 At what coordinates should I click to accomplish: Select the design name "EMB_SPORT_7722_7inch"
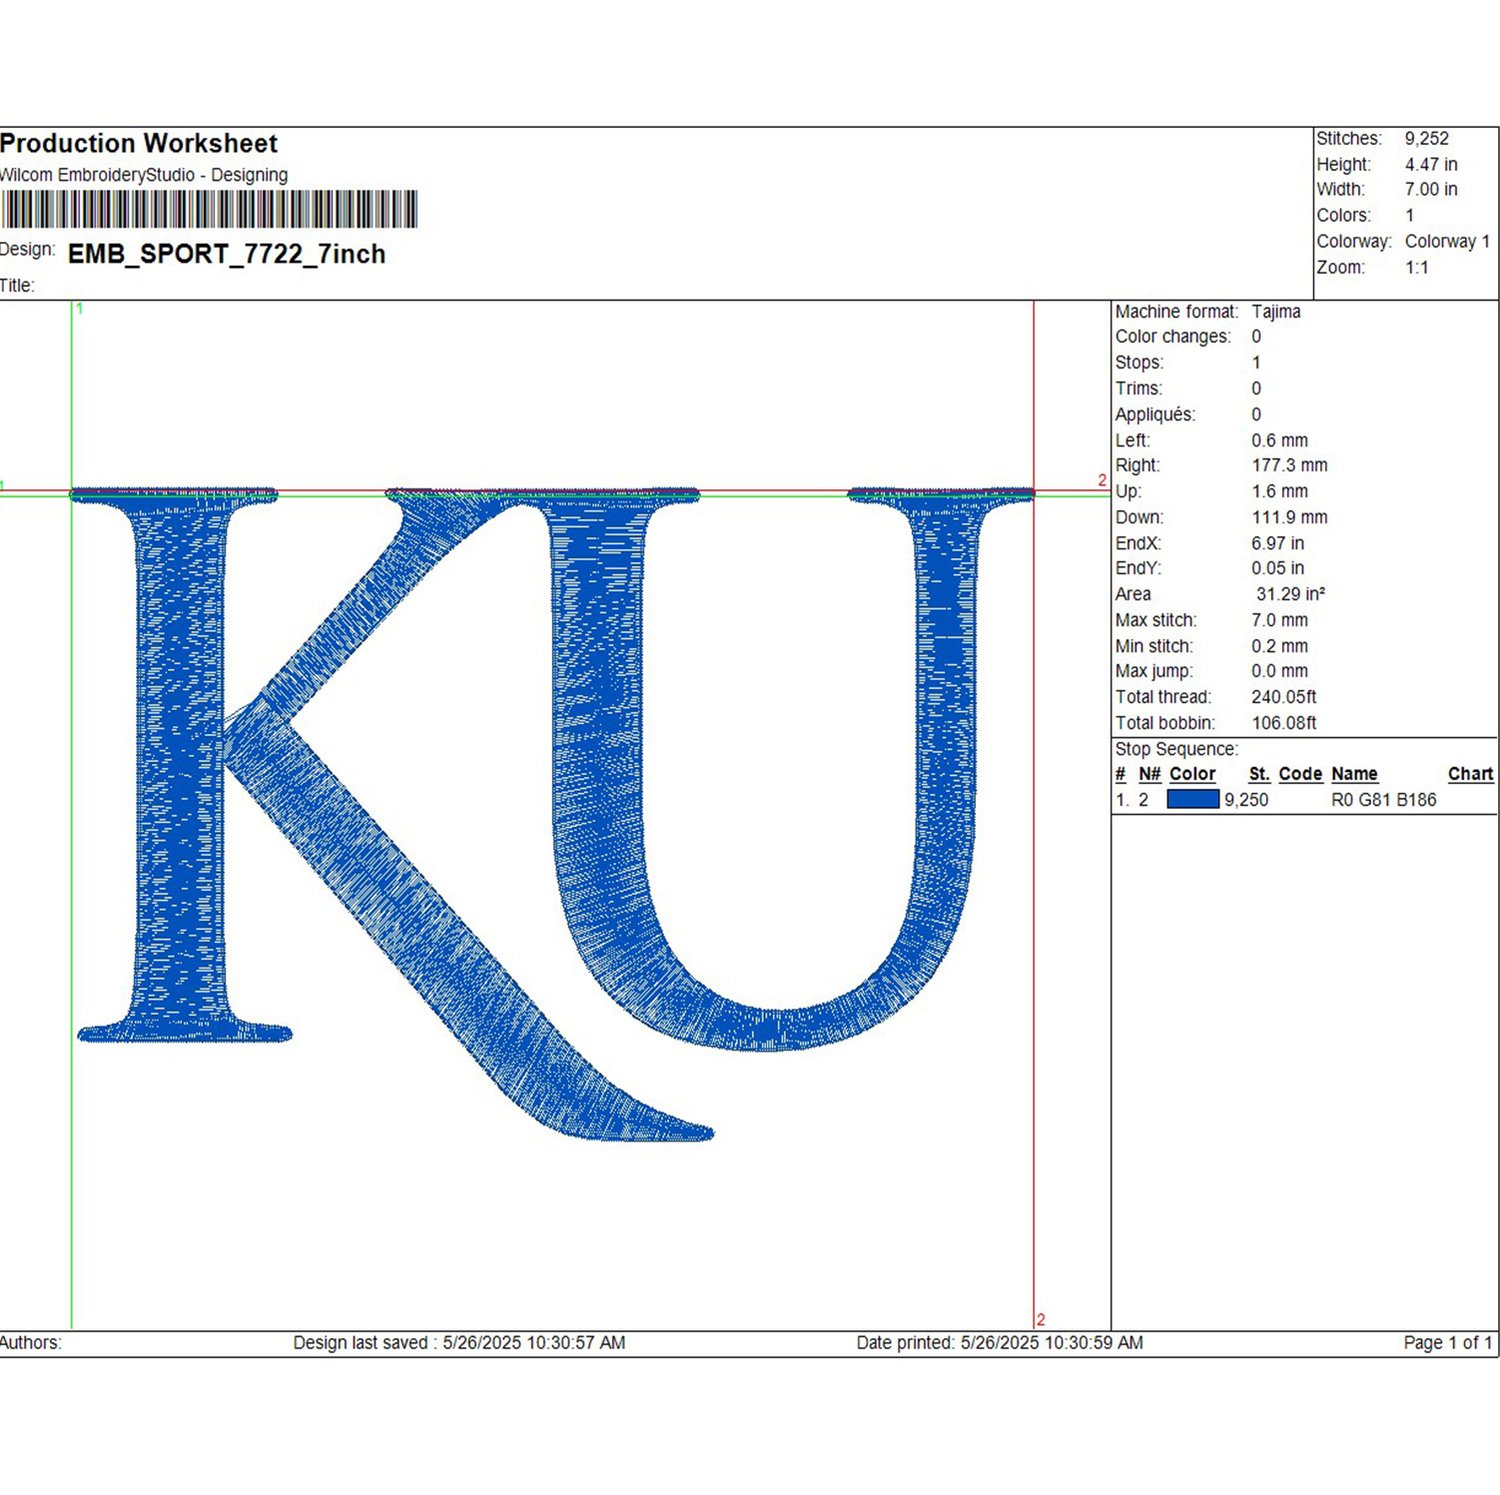tap(227, 254)
